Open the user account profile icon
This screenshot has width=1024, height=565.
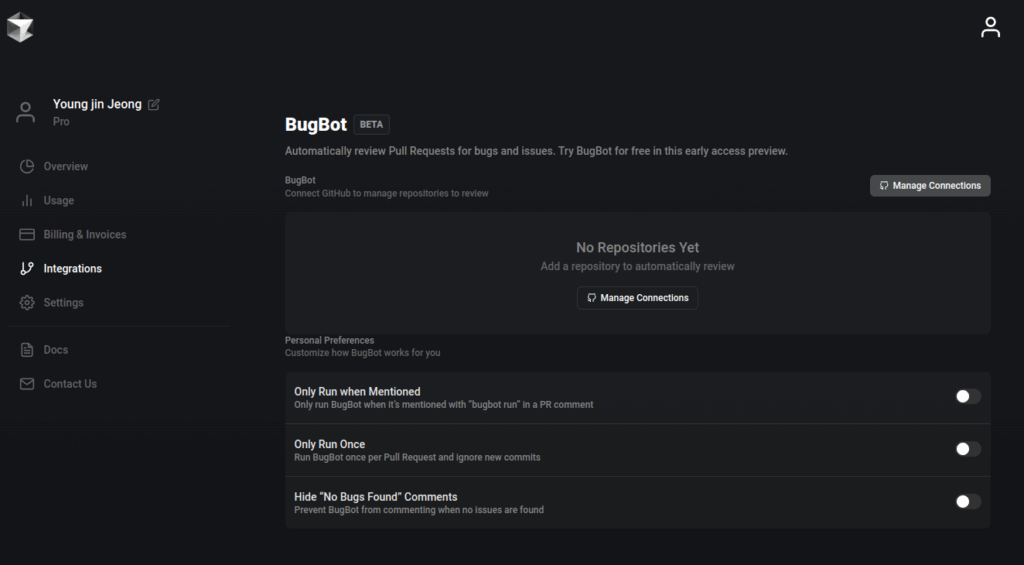(x=990, y=27)
